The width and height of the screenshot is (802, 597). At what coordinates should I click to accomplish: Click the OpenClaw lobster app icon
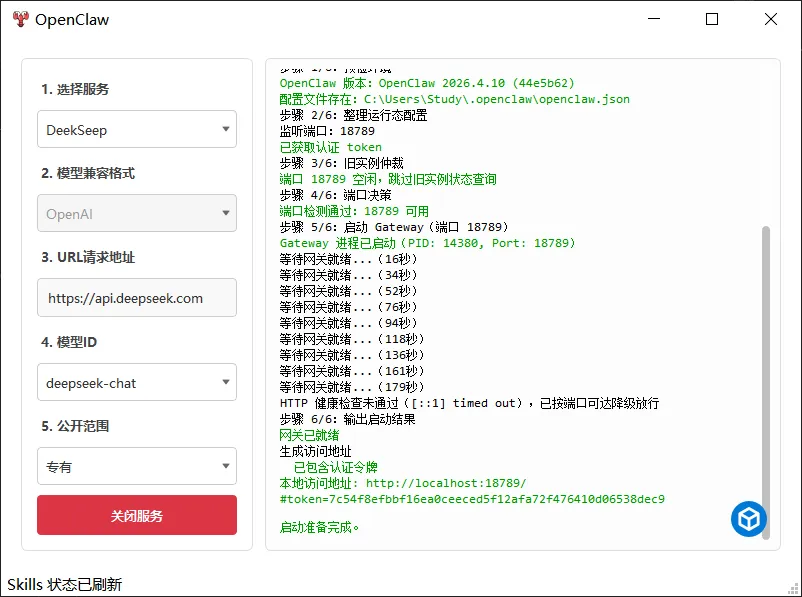coord(20,19)
